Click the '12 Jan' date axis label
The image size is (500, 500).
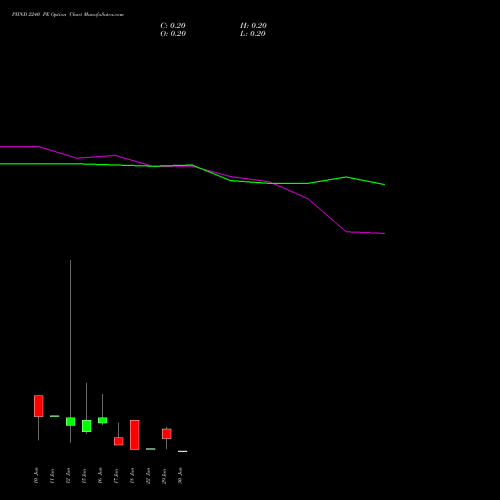(68, 476)
